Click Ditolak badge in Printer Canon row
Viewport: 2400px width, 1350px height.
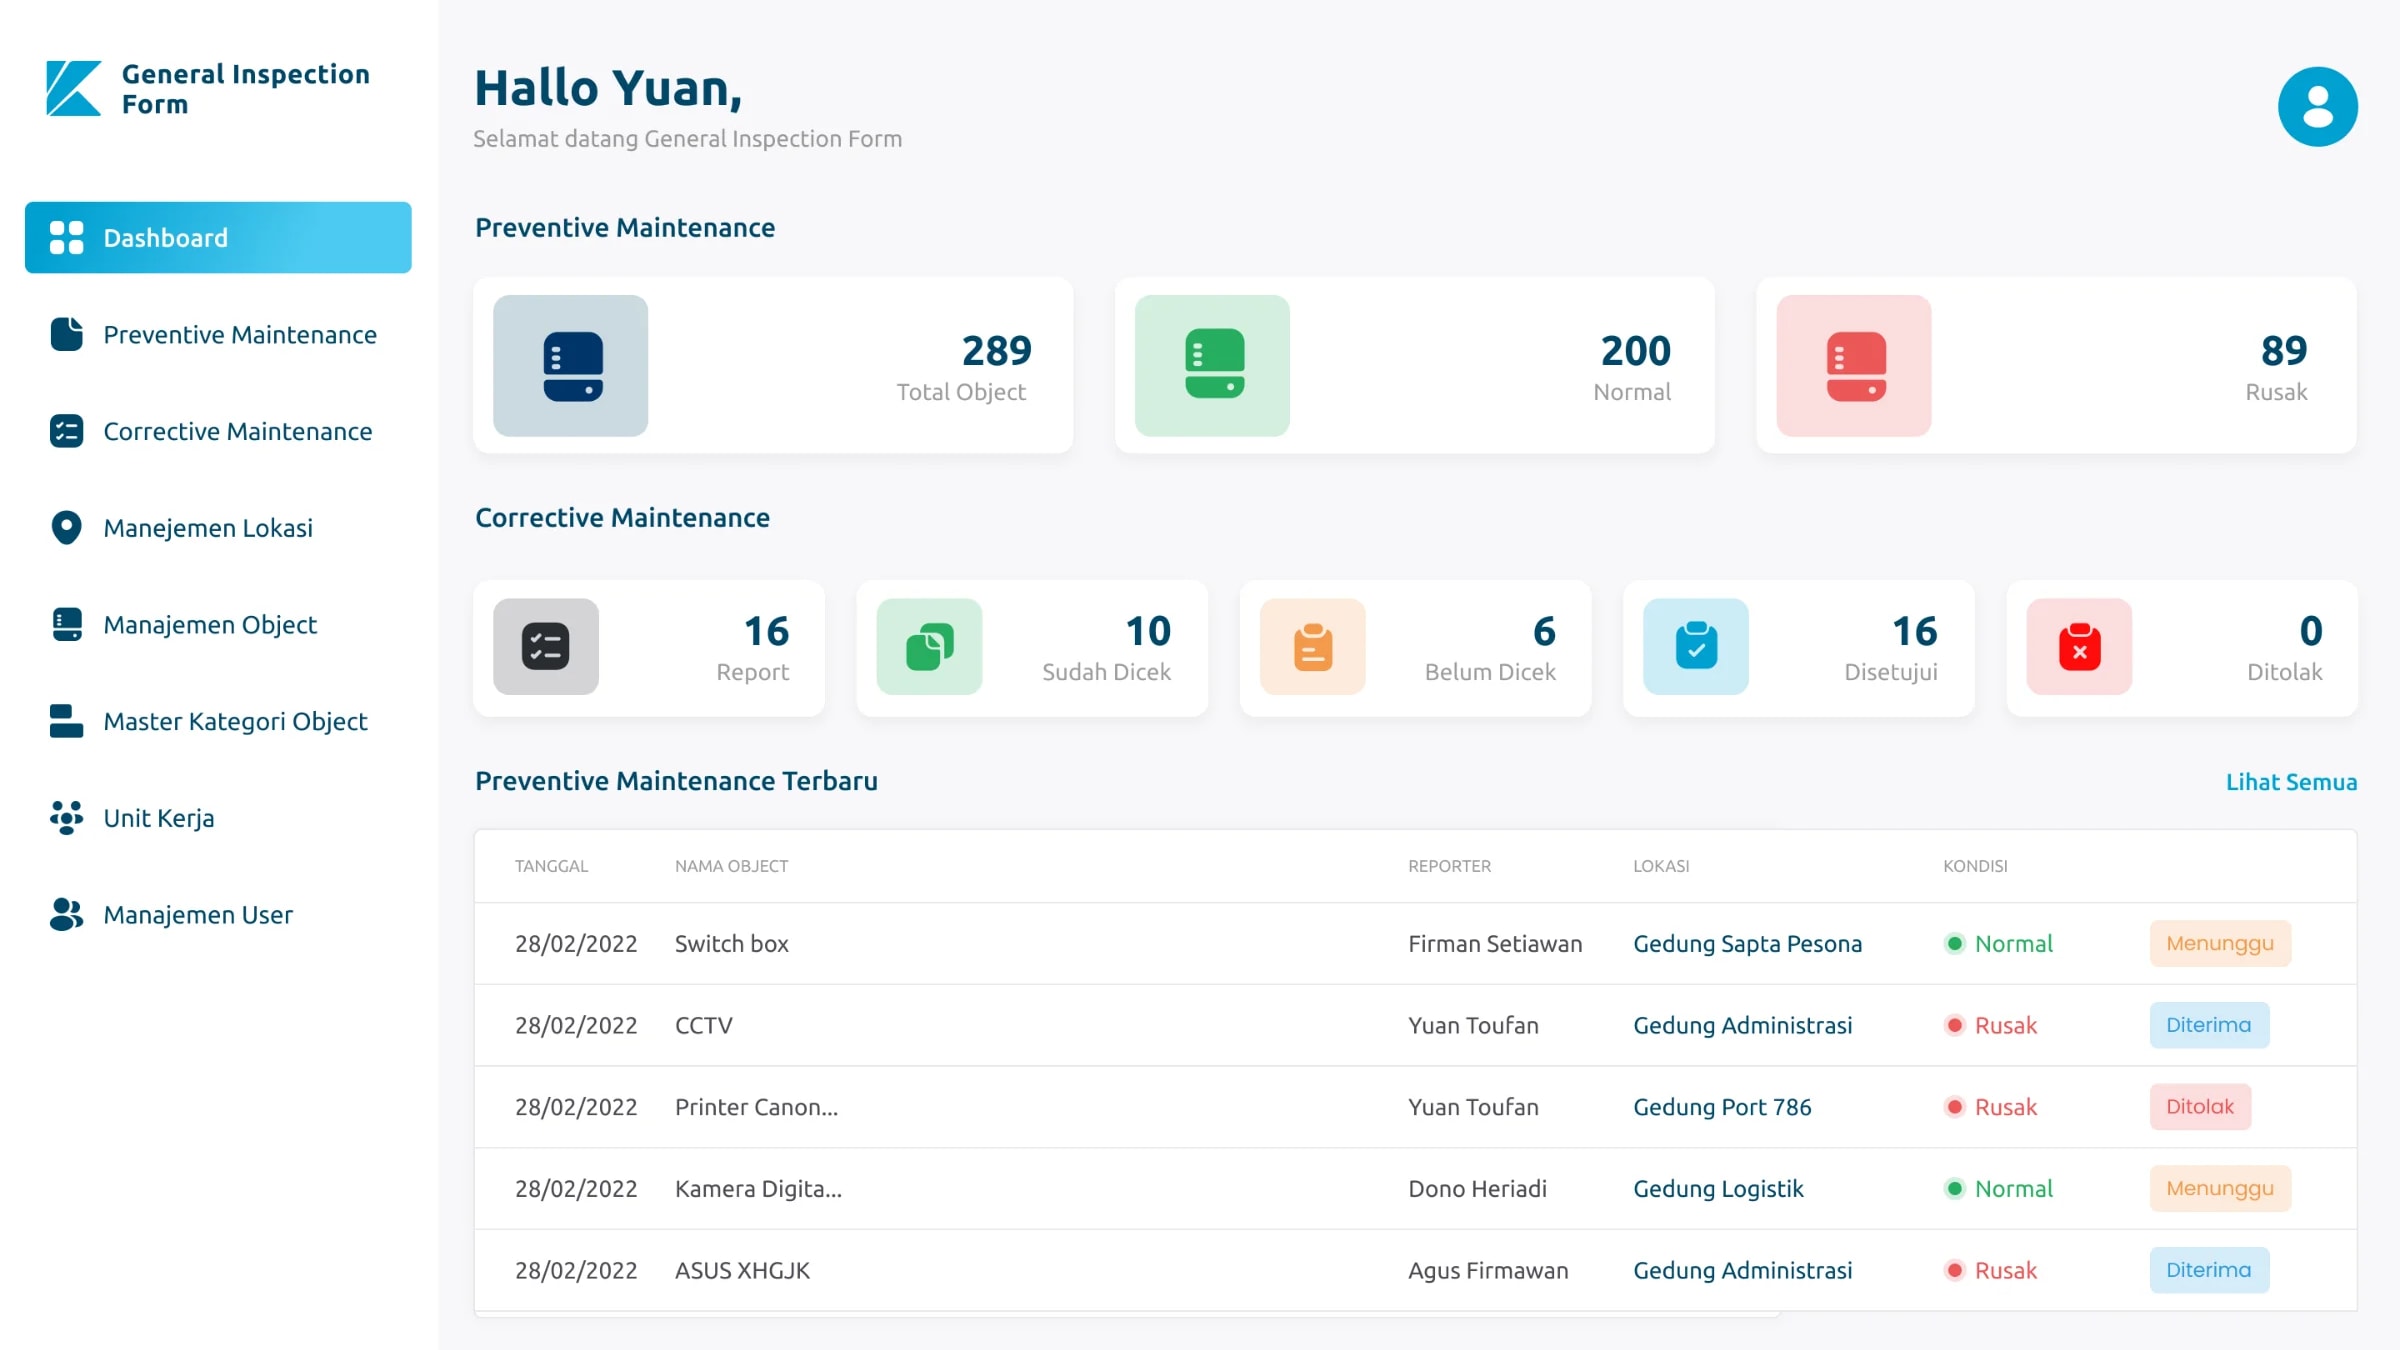coord(2200,1107)
